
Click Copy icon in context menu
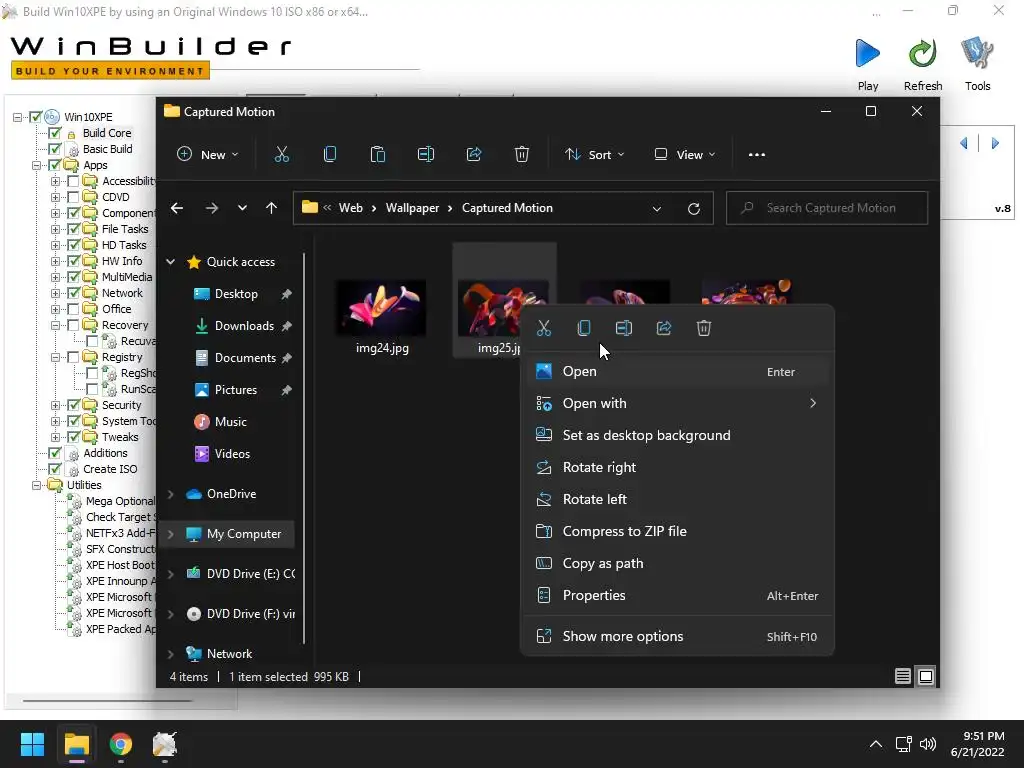584,328
